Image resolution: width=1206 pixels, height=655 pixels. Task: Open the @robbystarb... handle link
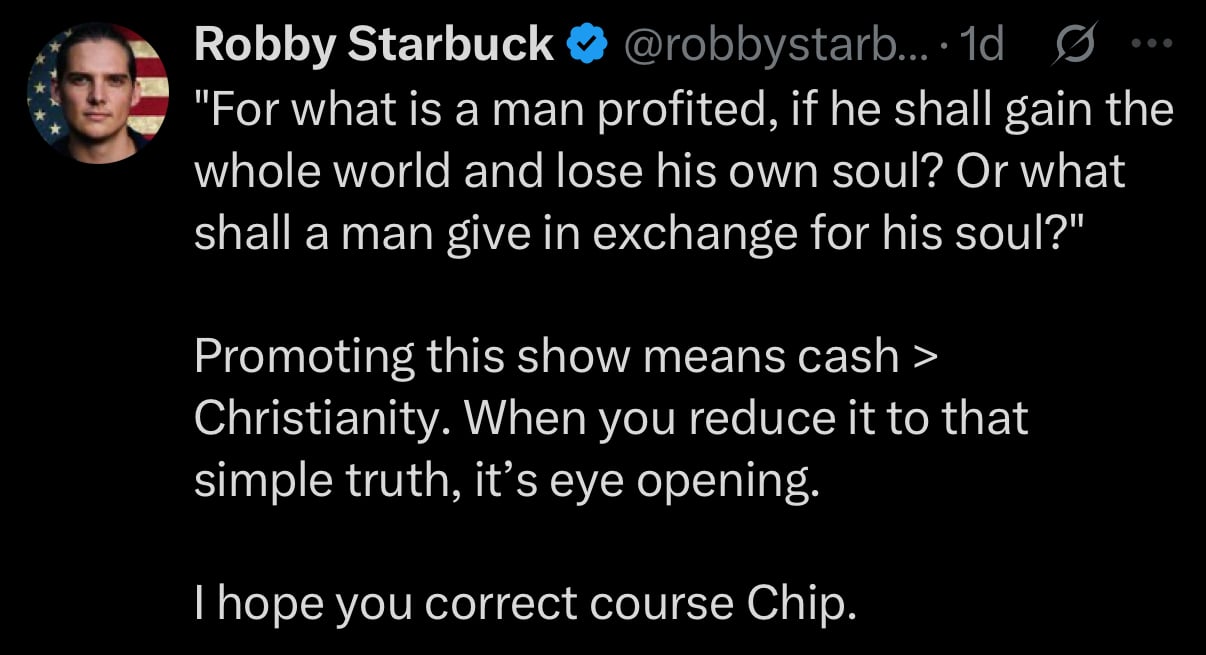click(765, 45)
